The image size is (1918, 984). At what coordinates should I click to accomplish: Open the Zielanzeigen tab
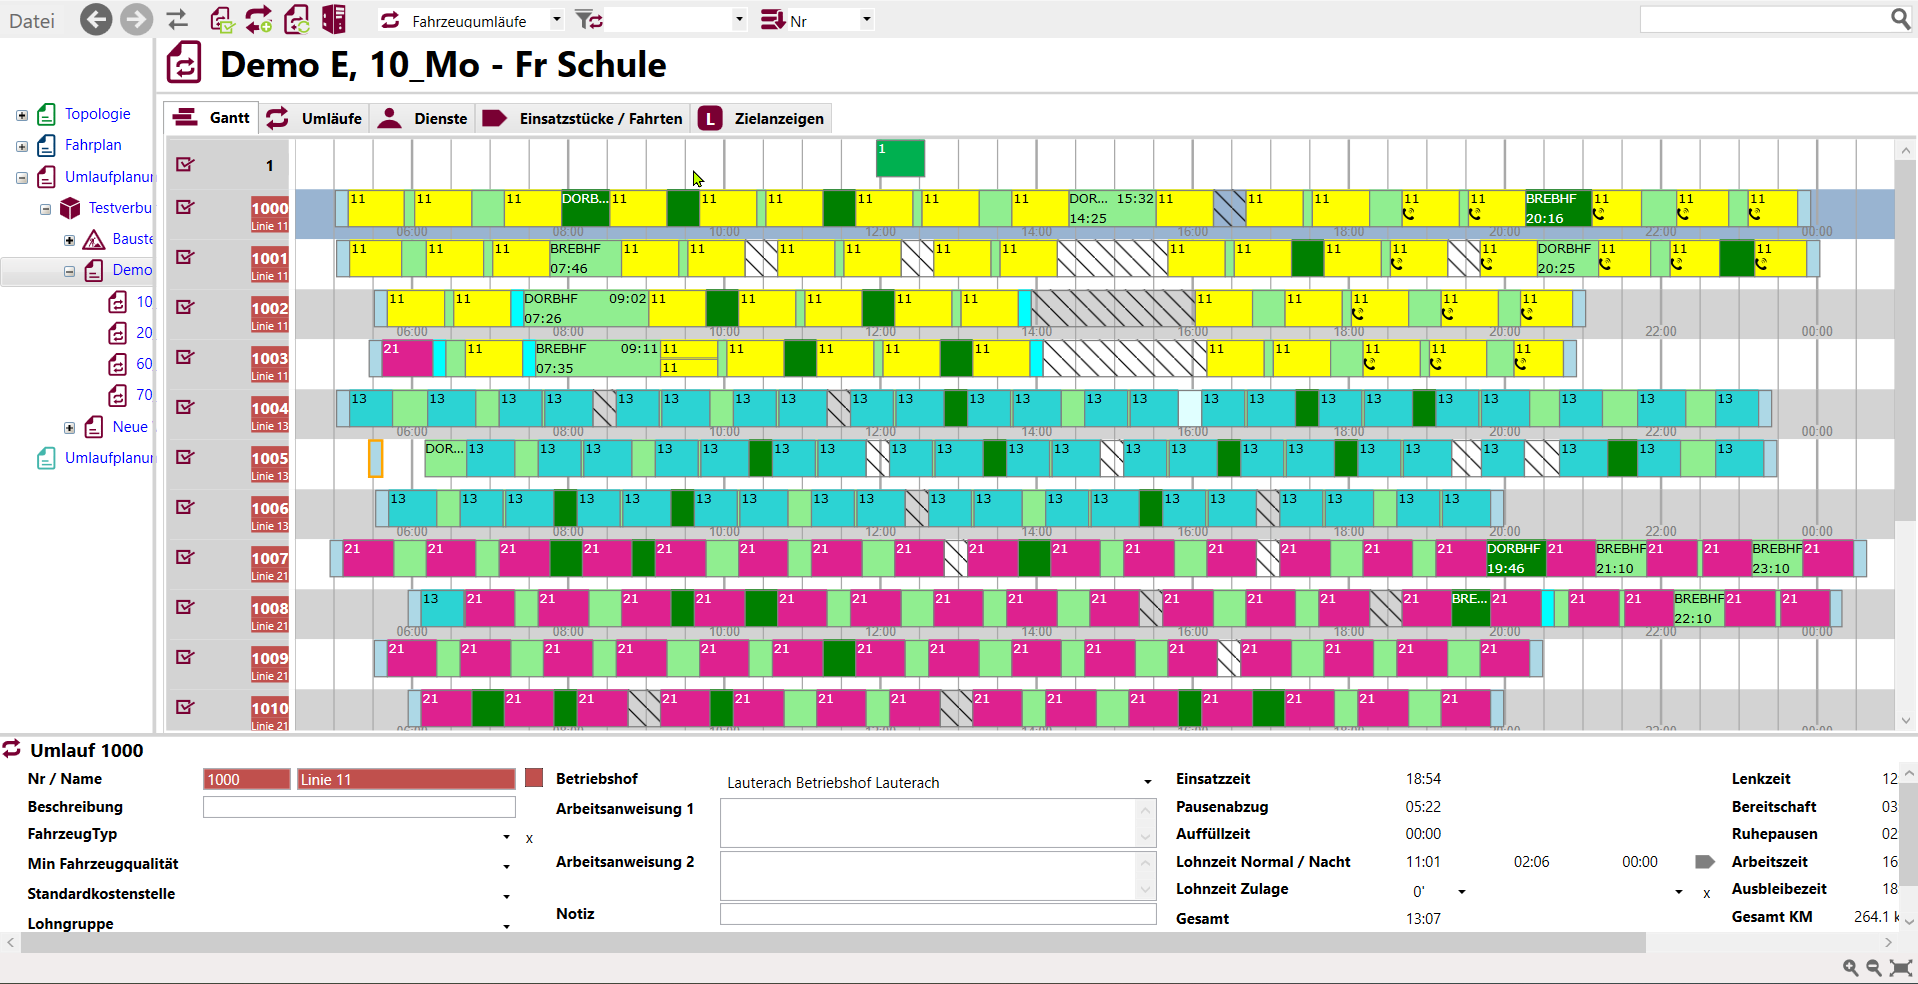pos(762,118)
